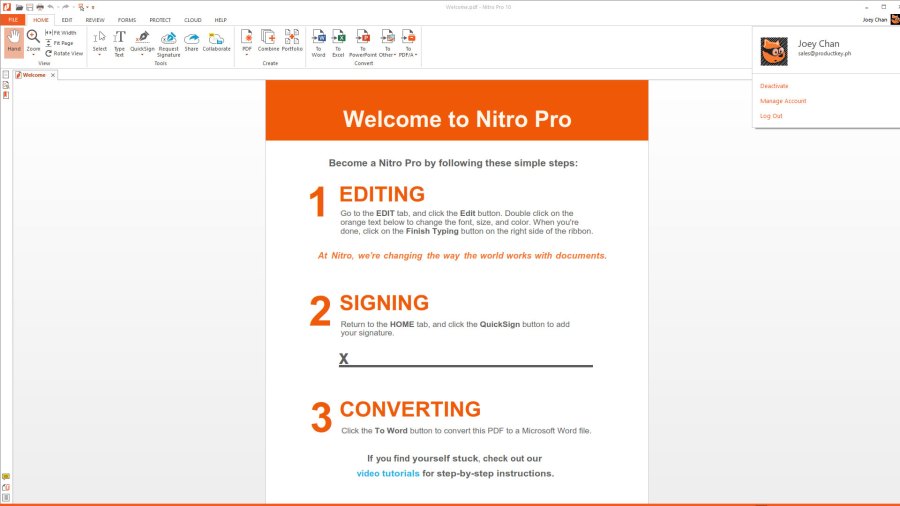Viewport: 900px width, 506px height.
Task: Click Log Out
Action: click(771, 116)
